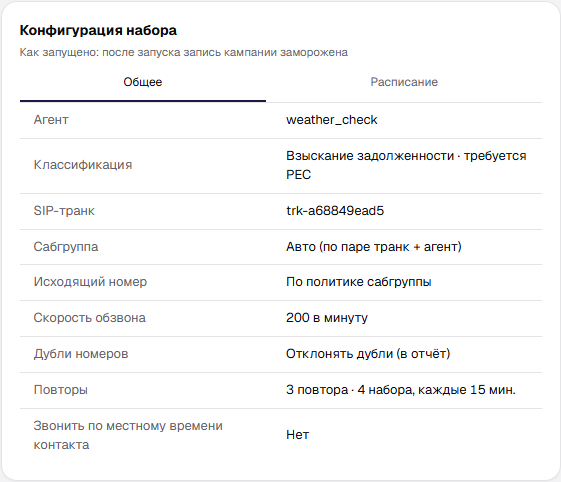The width and height of the screenshot is (561, 482).
Task: Select the По политике сабгруппы value
Action: [x=359, y=282]
